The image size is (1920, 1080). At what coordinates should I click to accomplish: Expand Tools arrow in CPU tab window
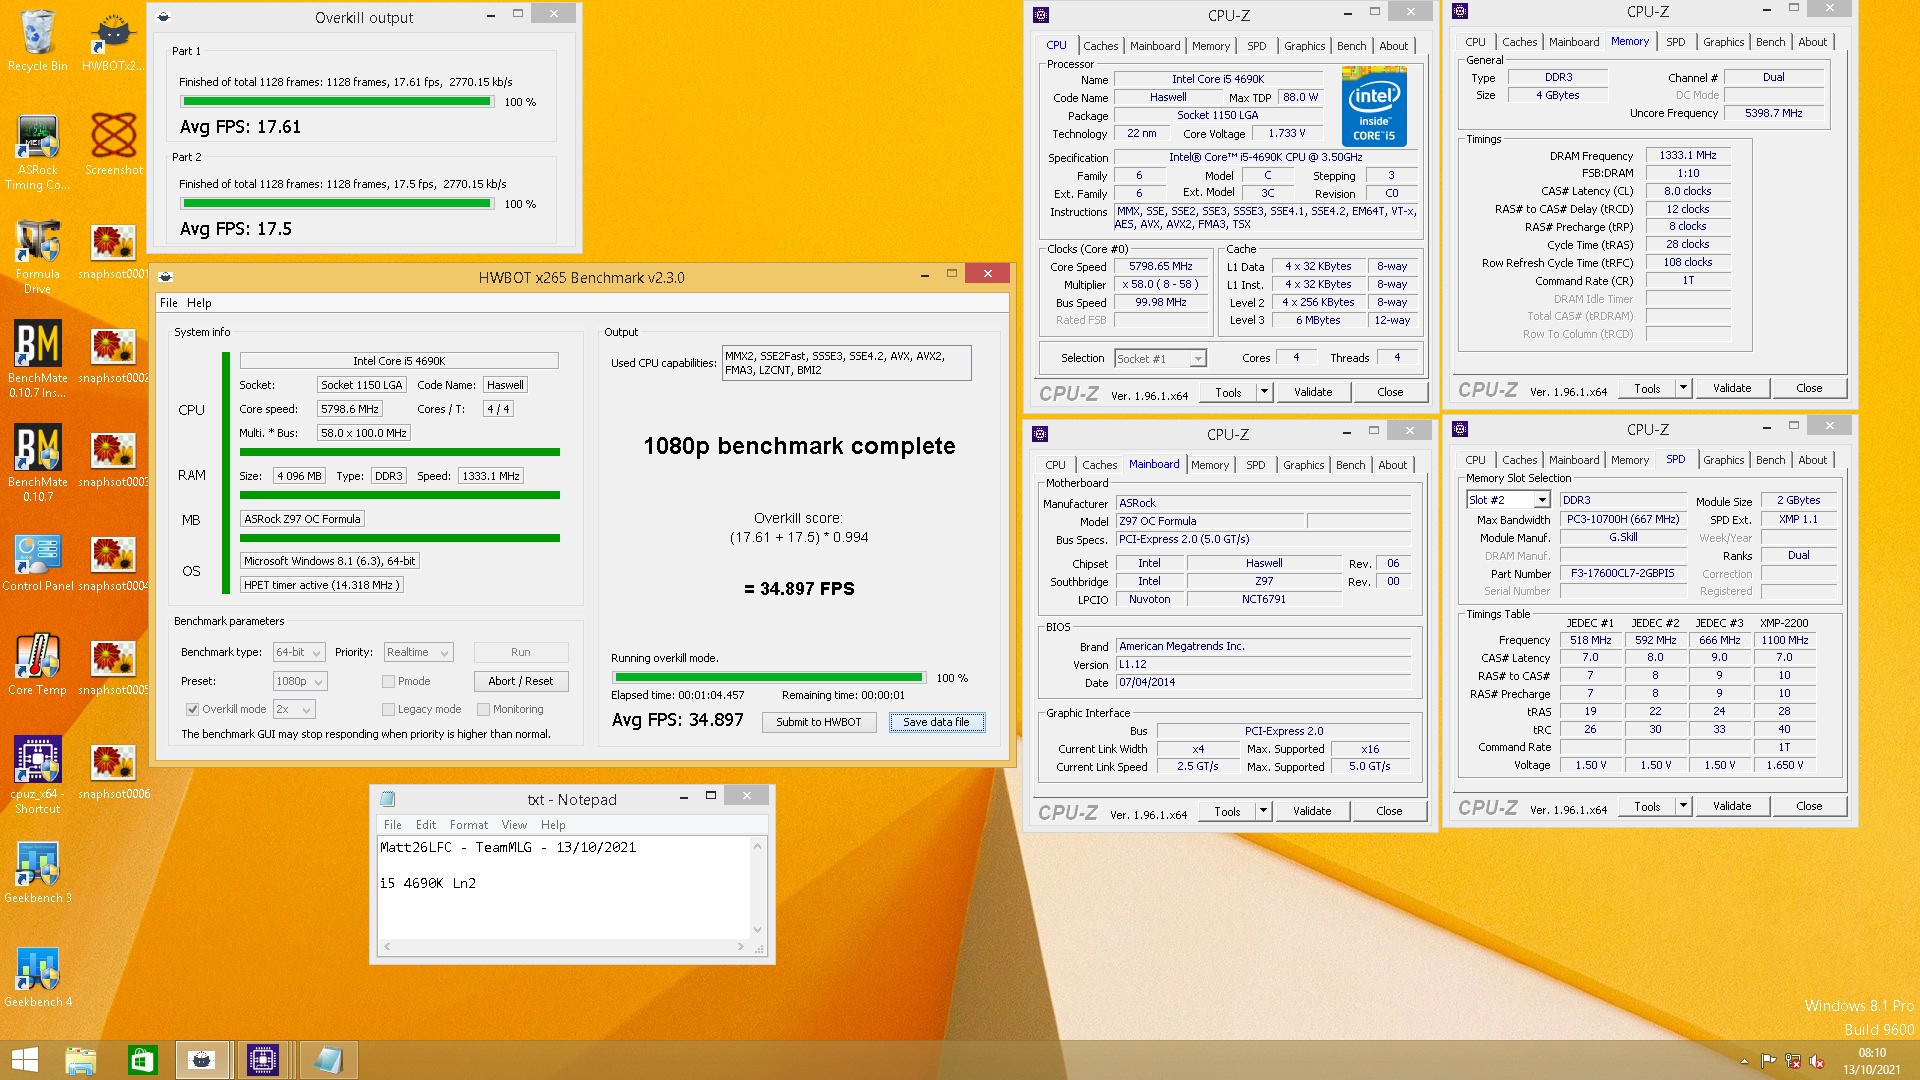[1264, 392]
